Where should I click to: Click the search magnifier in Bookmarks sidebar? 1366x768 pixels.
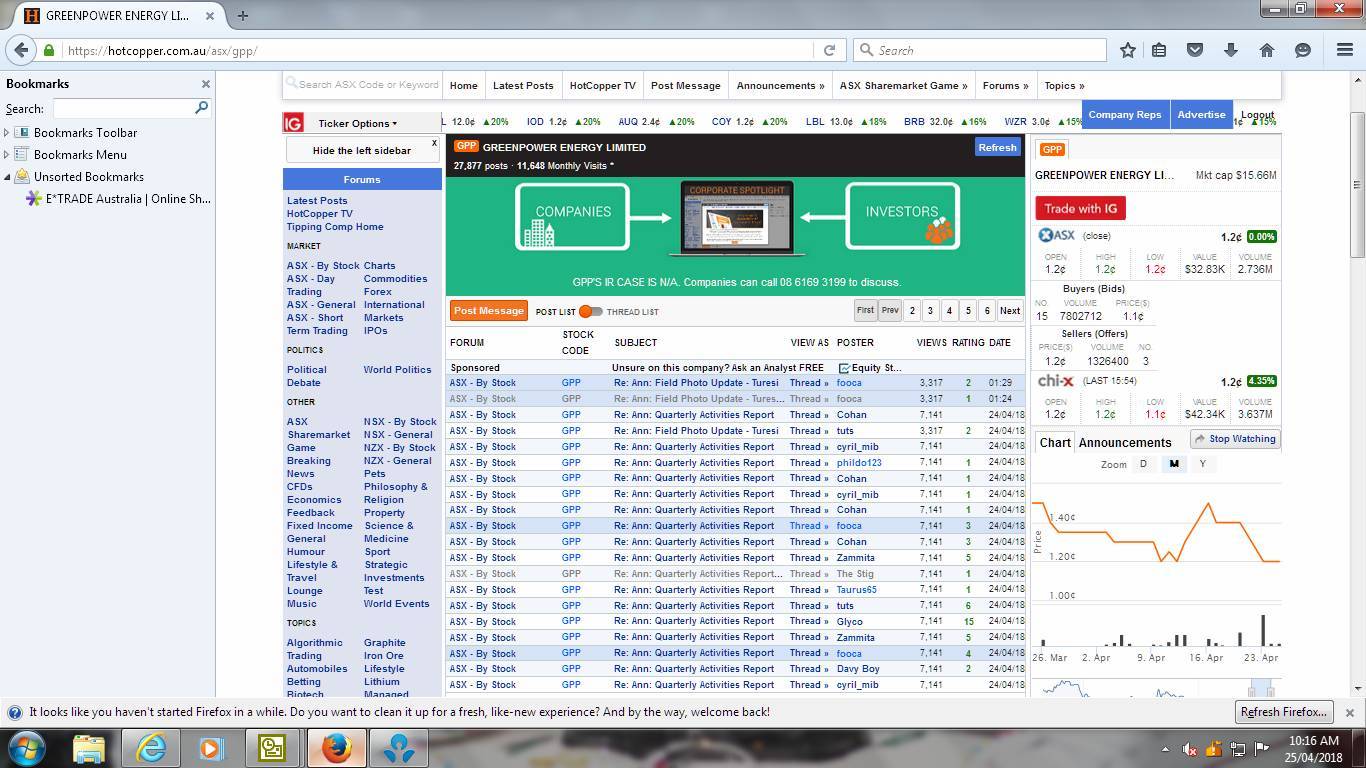point(201,107)
